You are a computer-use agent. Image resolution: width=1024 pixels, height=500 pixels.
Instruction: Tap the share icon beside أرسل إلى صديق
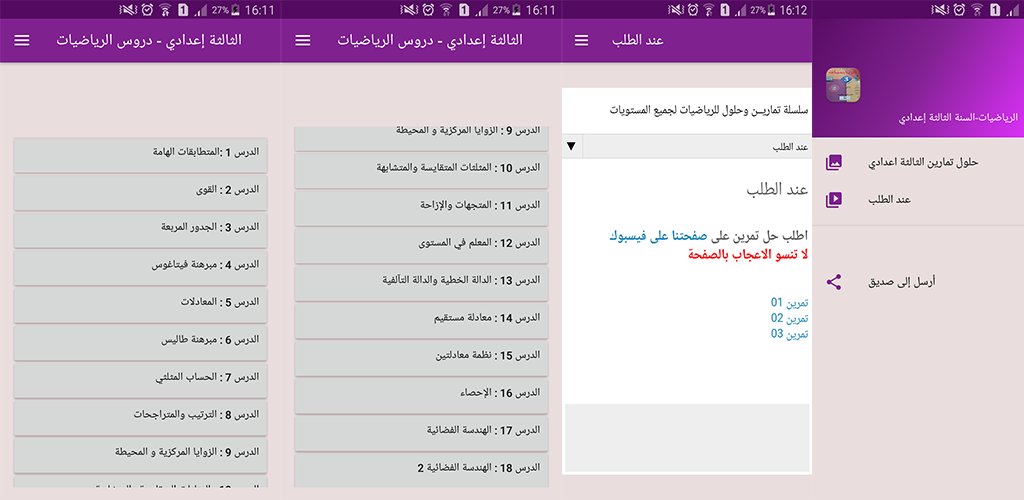[x=833, y=282]
